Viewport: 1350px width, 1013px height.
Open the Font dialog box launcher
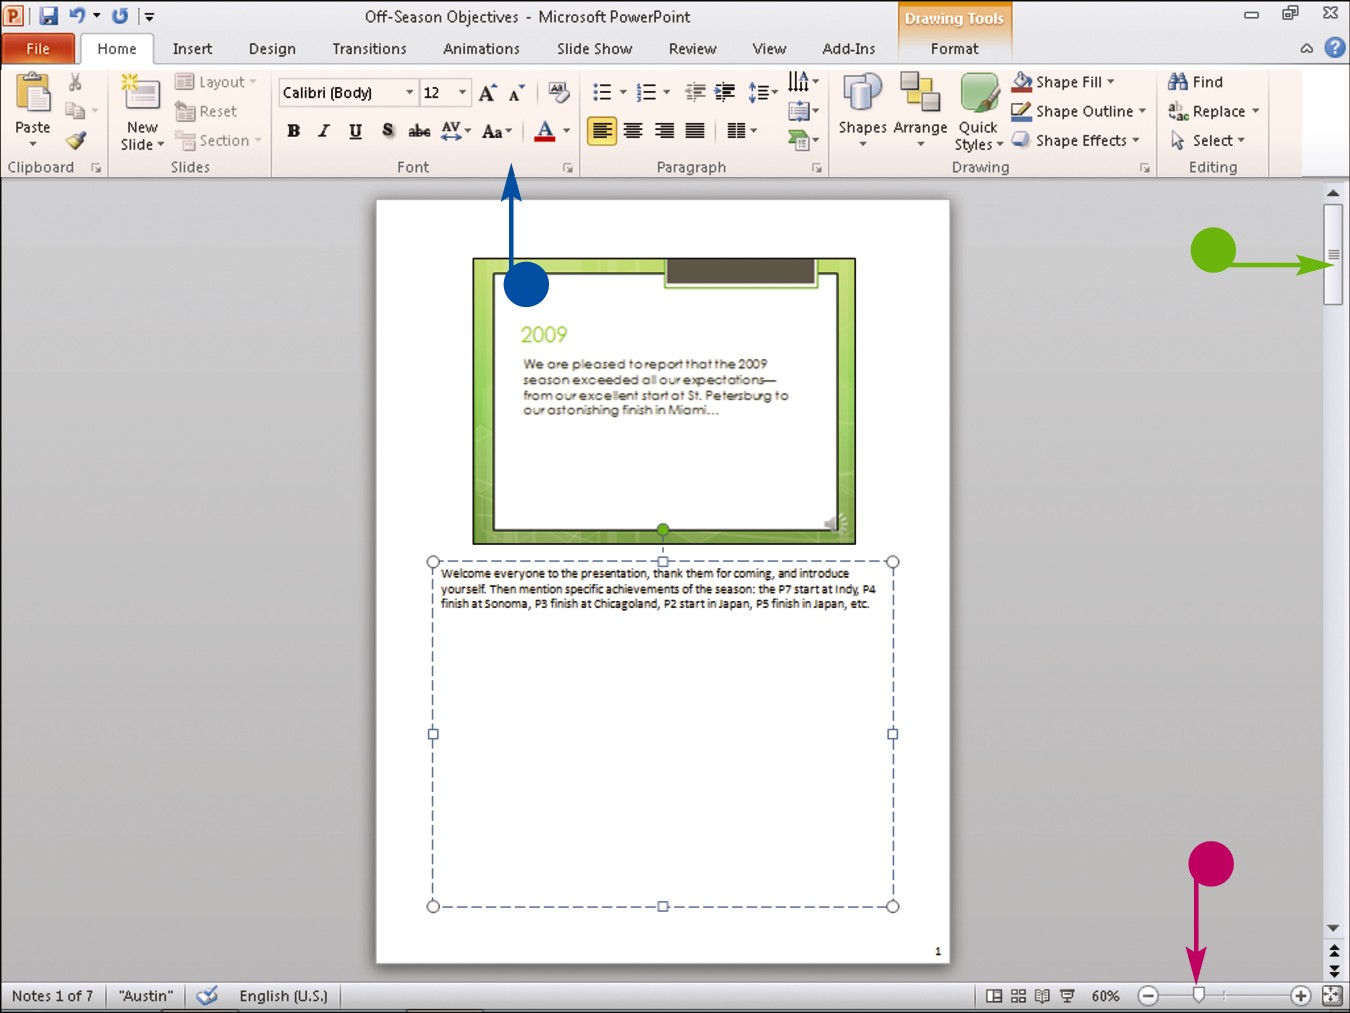tap(568, 169)
